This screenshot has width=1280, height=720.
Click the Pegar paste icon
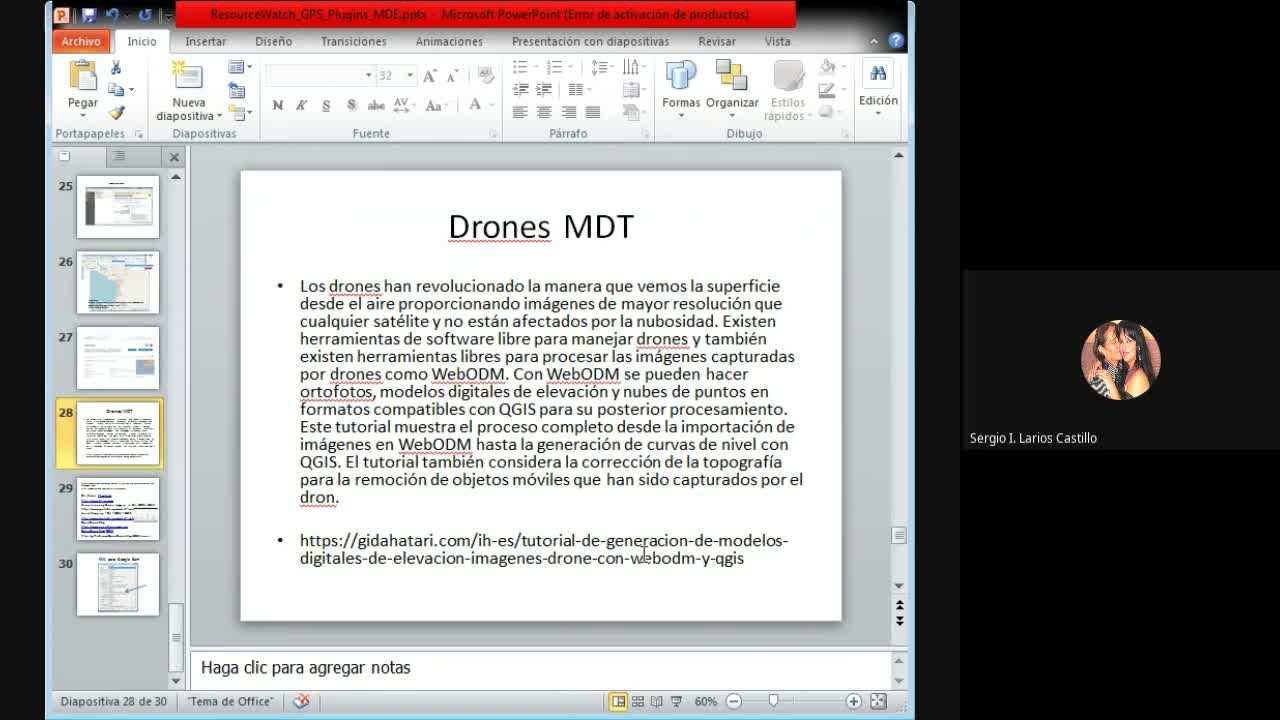pos(82,75)
